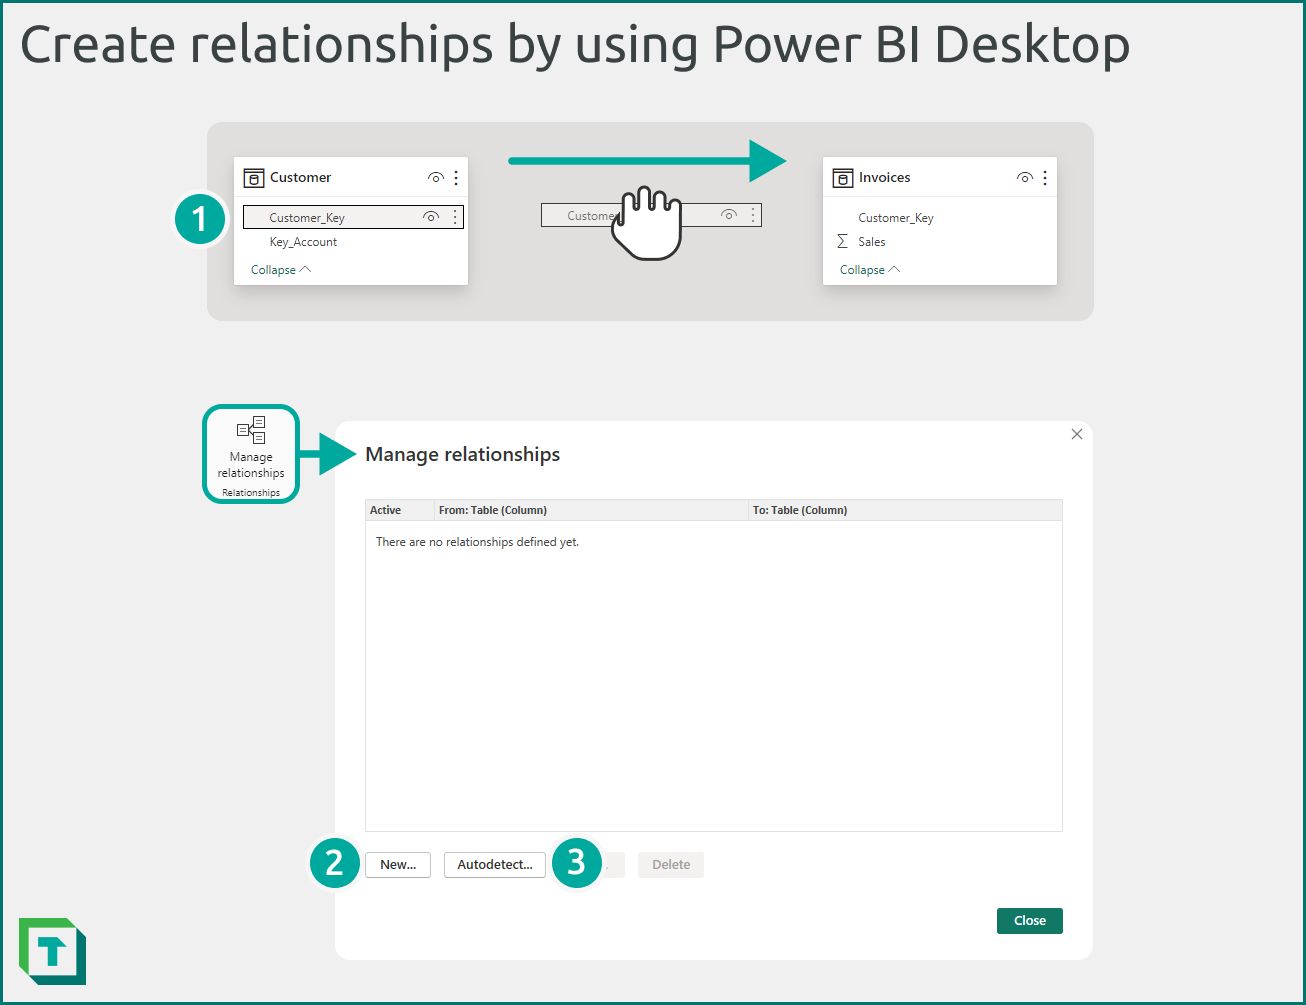Close the Manage relationships dialog via Close button
Image resolution: width=1306 pixels, height=1005 pixels.
(x=1029, y=920)
